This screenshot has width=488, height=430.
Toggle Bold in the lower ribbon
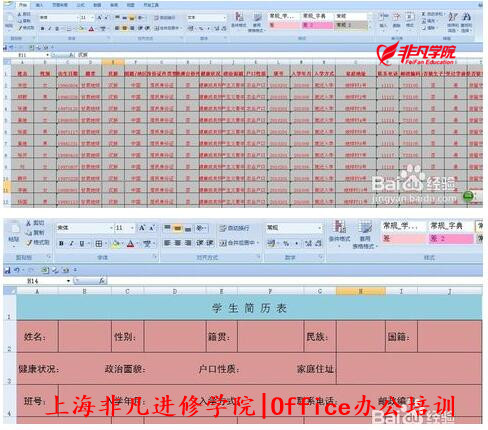(x=61, y=244)
